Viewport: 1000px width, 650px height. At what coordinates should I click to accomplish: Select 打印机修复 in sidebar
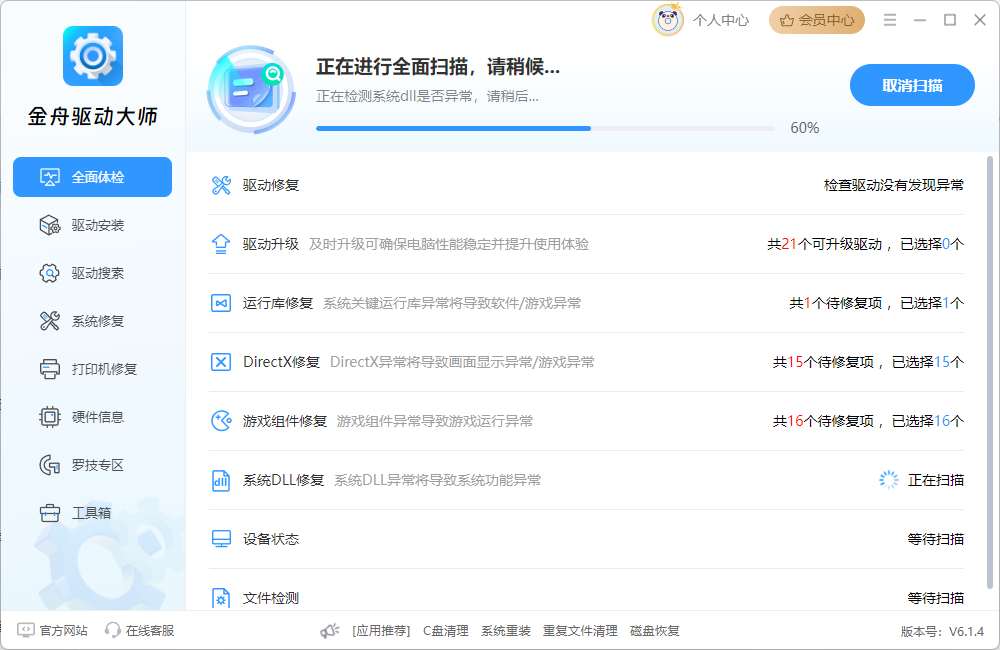click(92, 369)
